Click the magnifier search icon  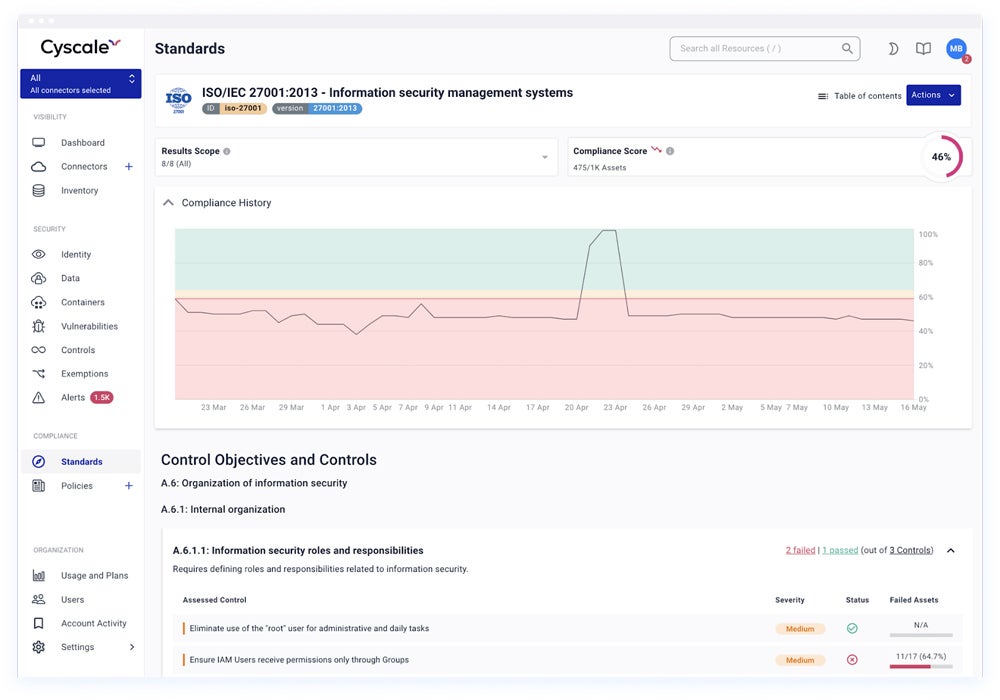[847, 48]
